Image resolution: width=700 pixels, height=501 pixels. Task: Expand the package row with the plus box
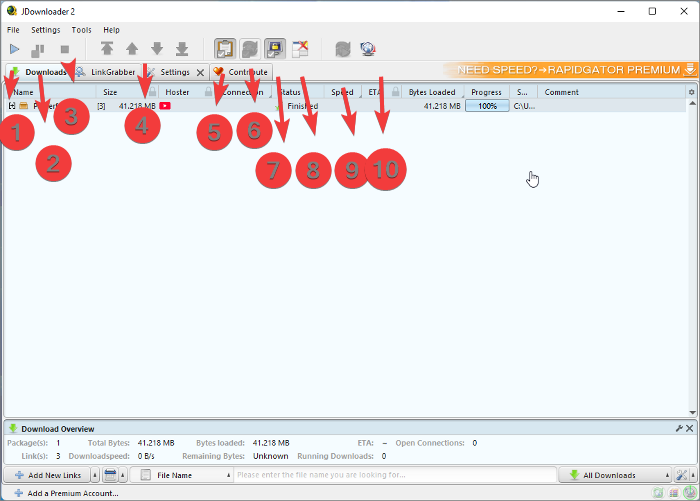coord(12,106)
